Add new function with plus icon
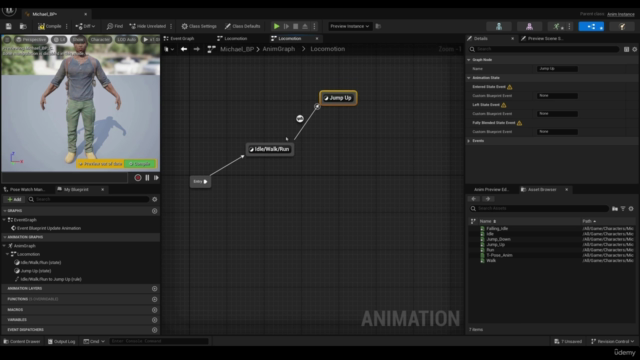 154,299
